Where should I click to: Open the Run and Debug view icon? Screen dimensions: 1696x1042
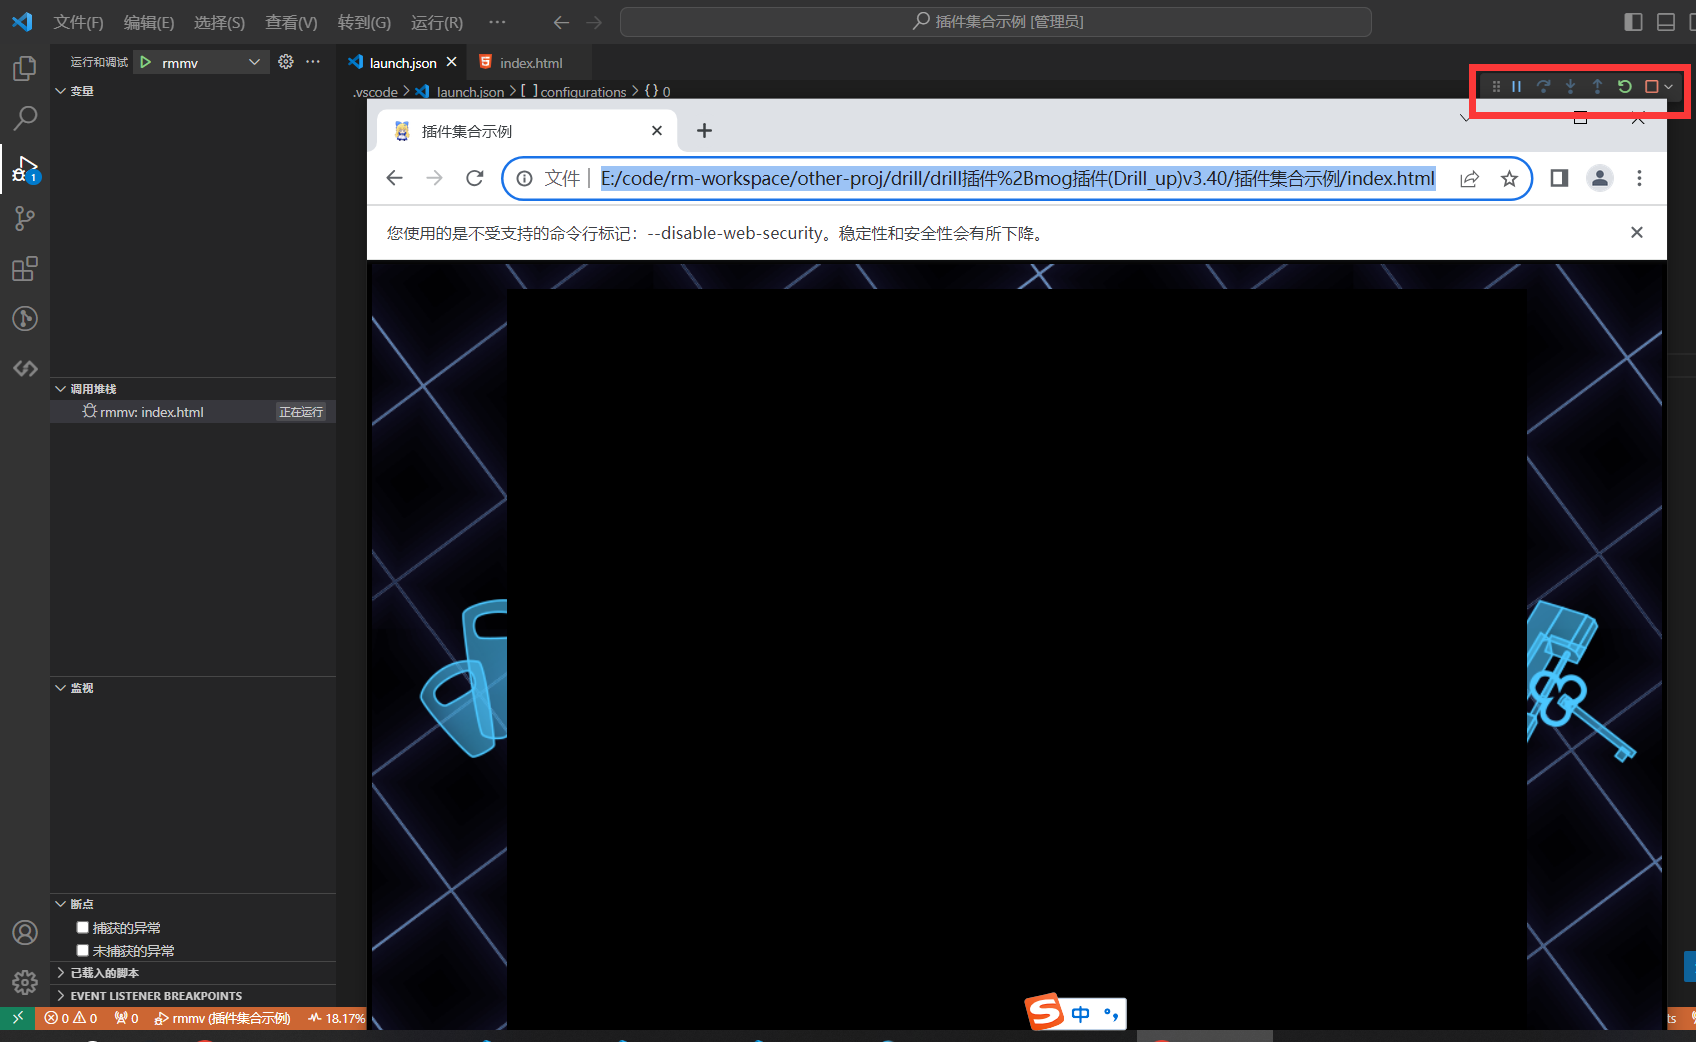coord(25,168)
